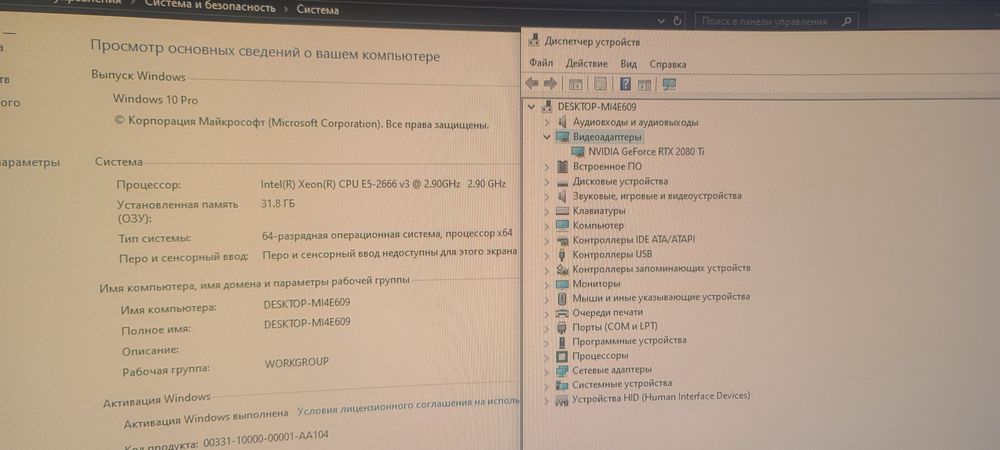
Task: Select the Звуковые, игровые и видеоустройства label
Action: [657, 196]
